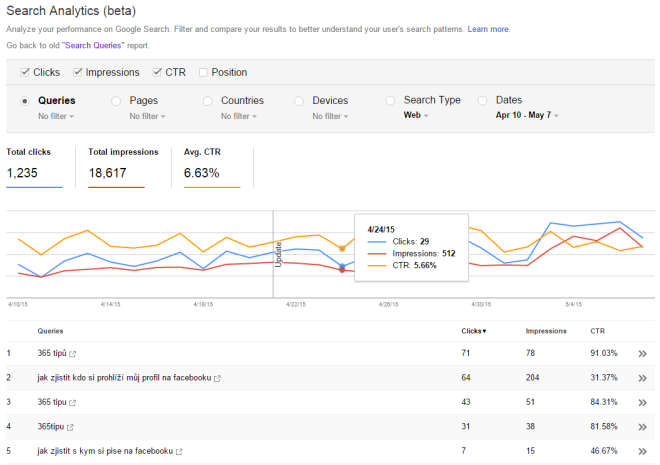Sort table by Impressions column header
The image size is (660, 465).
click(546, 331)
